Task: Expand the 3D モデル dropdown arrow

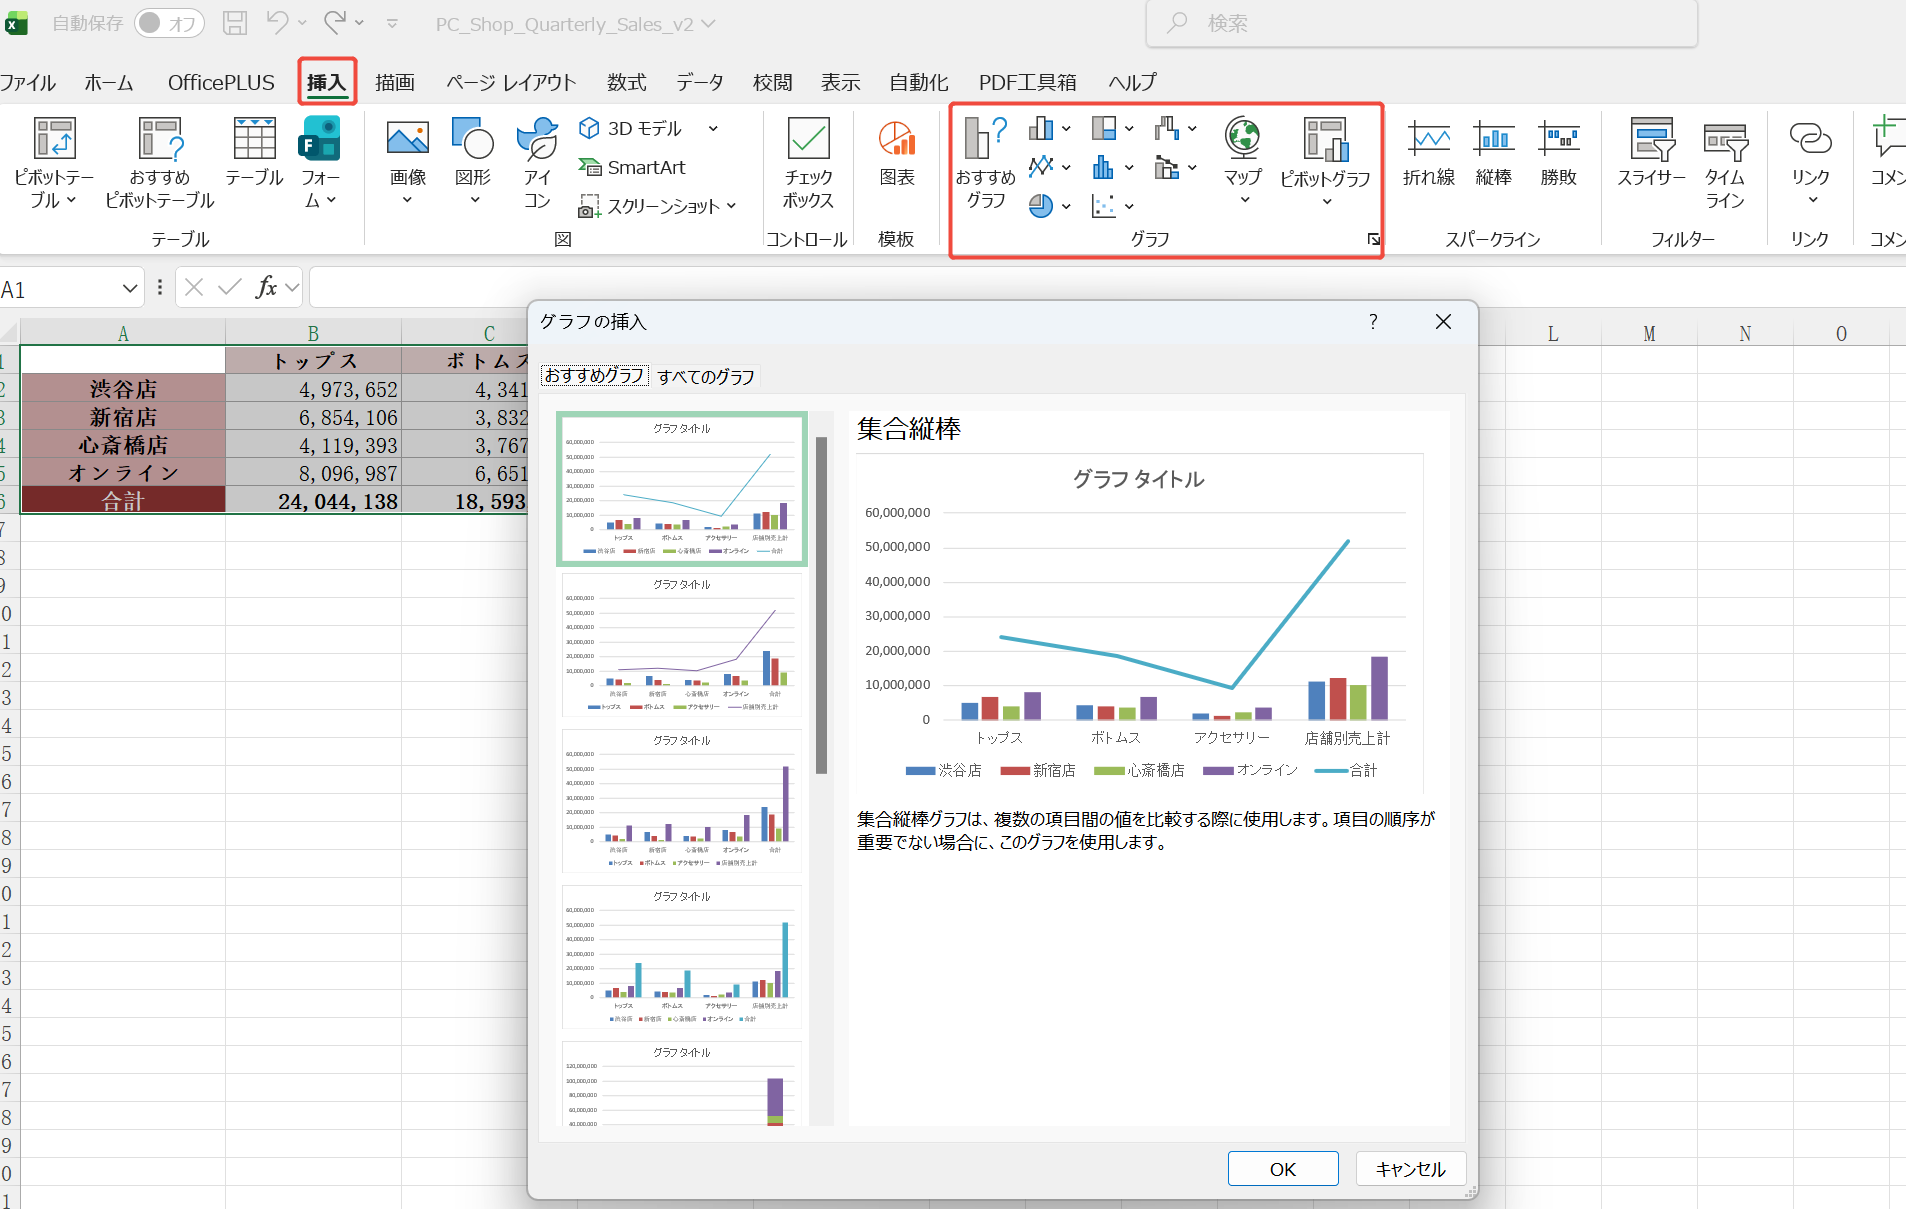Action: point(713,128)
